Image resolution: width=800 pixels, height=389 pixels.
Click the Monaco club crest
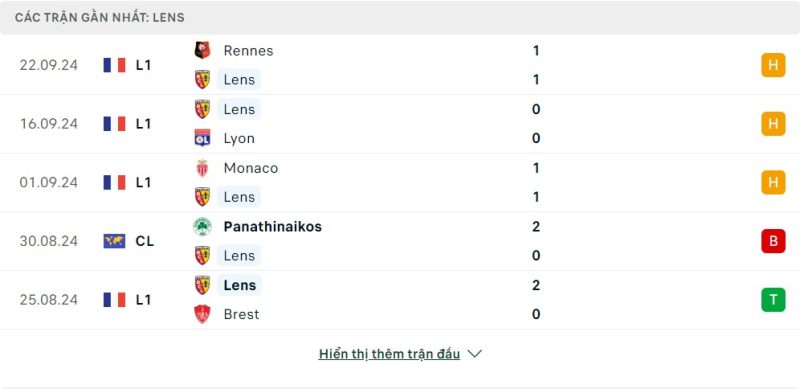coord(203,168)
